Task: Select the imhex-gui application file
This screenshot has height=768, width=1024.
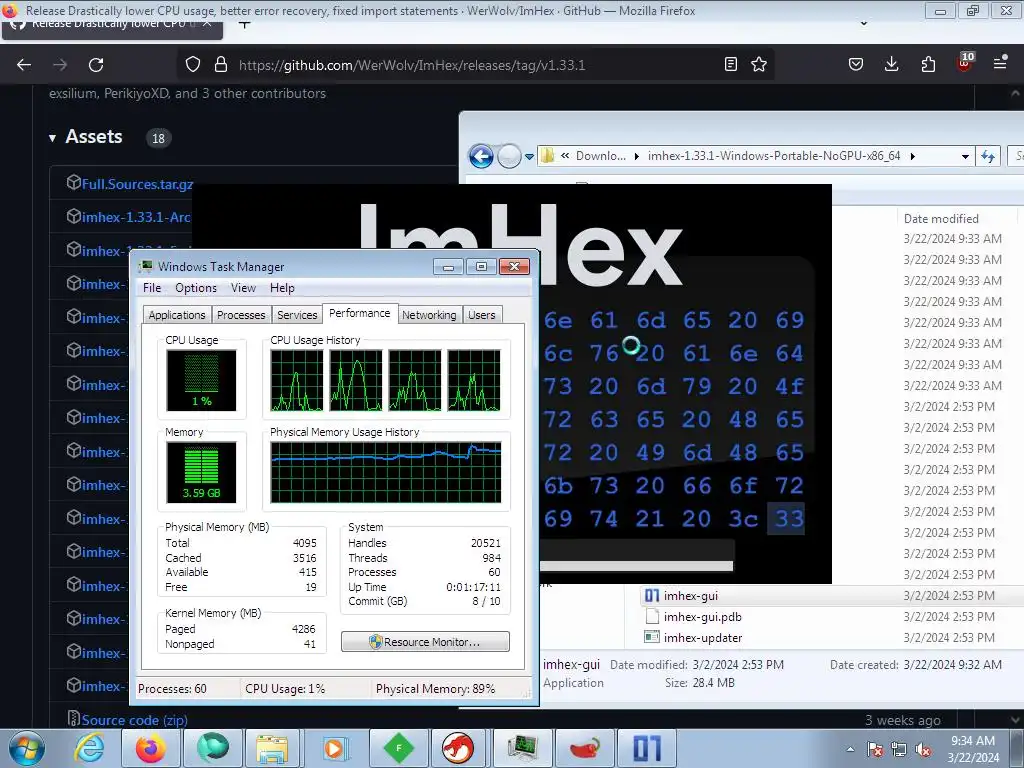Action: (x=690, y=596)
